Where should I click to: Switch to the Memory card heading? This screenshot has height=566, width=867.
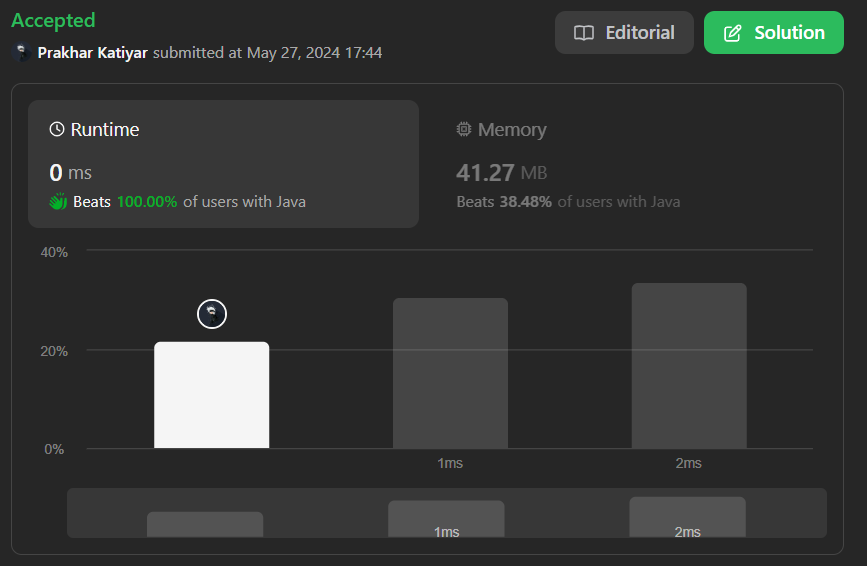pos(512,130)
